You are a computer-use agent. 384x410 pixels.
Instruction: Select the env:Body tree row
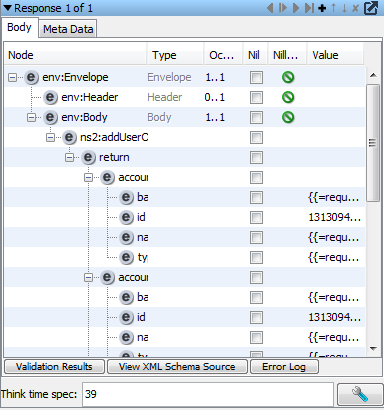click(185, 117)
